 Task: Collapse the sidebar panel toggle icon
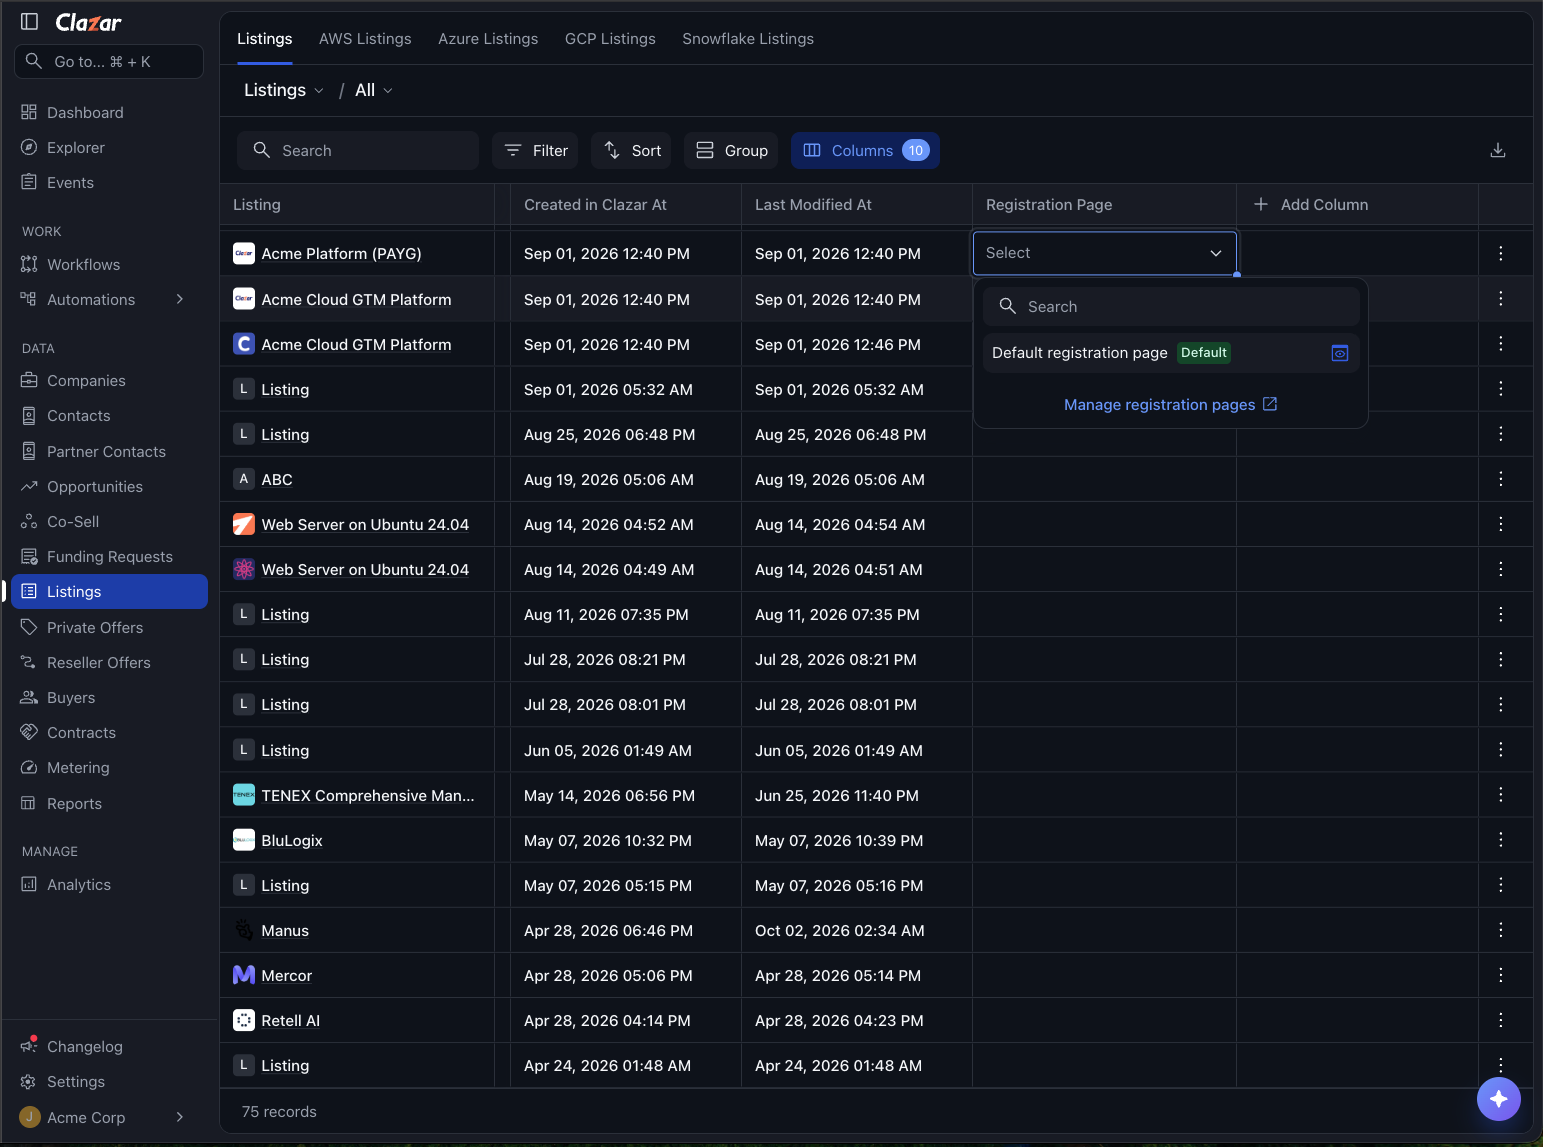coord(30,22)
